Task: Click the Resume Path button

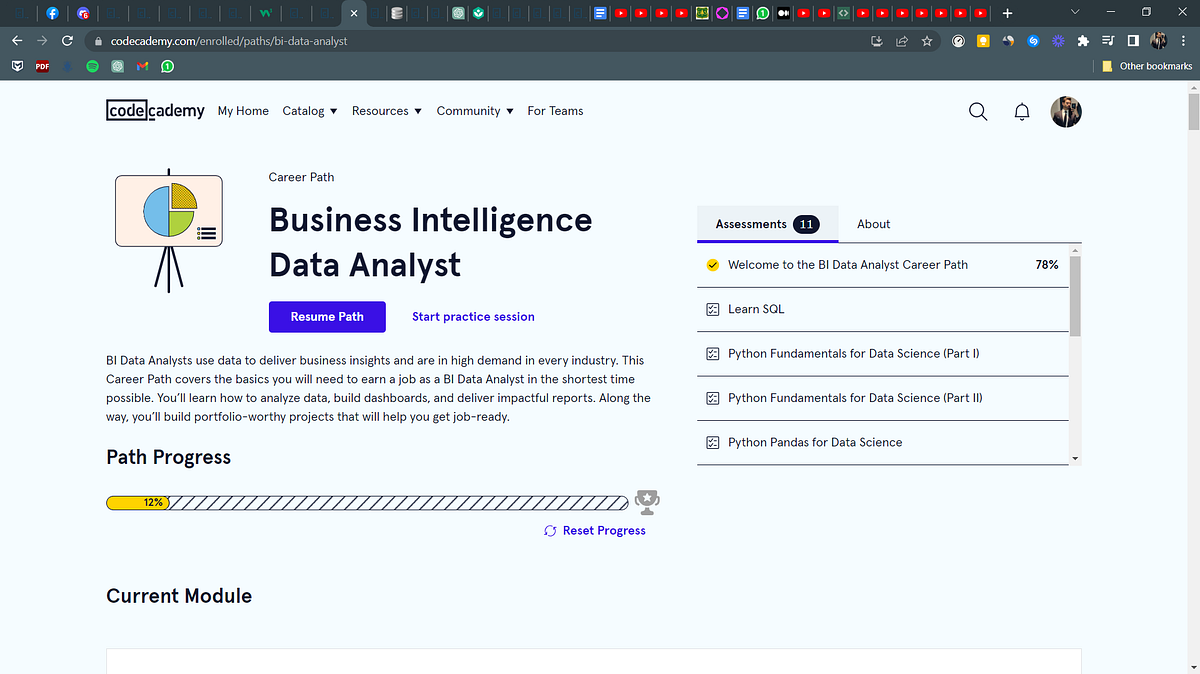Action: tap(327, 316)
